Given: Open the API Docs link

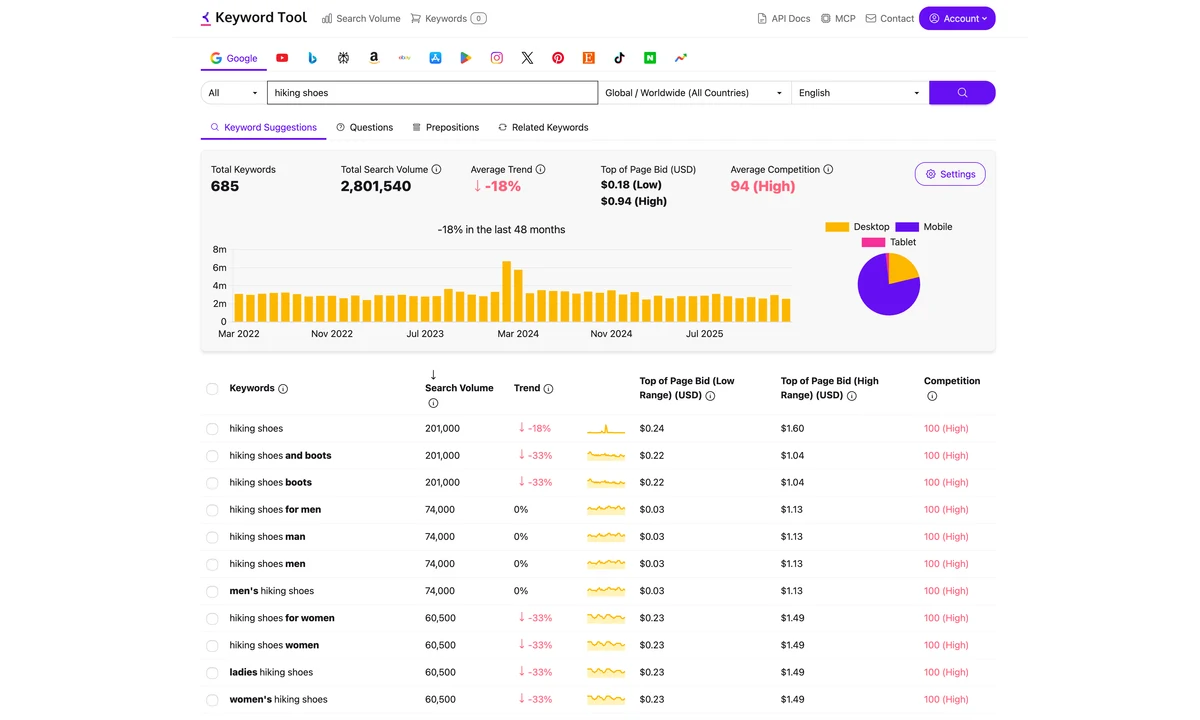Looking at the screenshot, I should click(x=784, y=18).
